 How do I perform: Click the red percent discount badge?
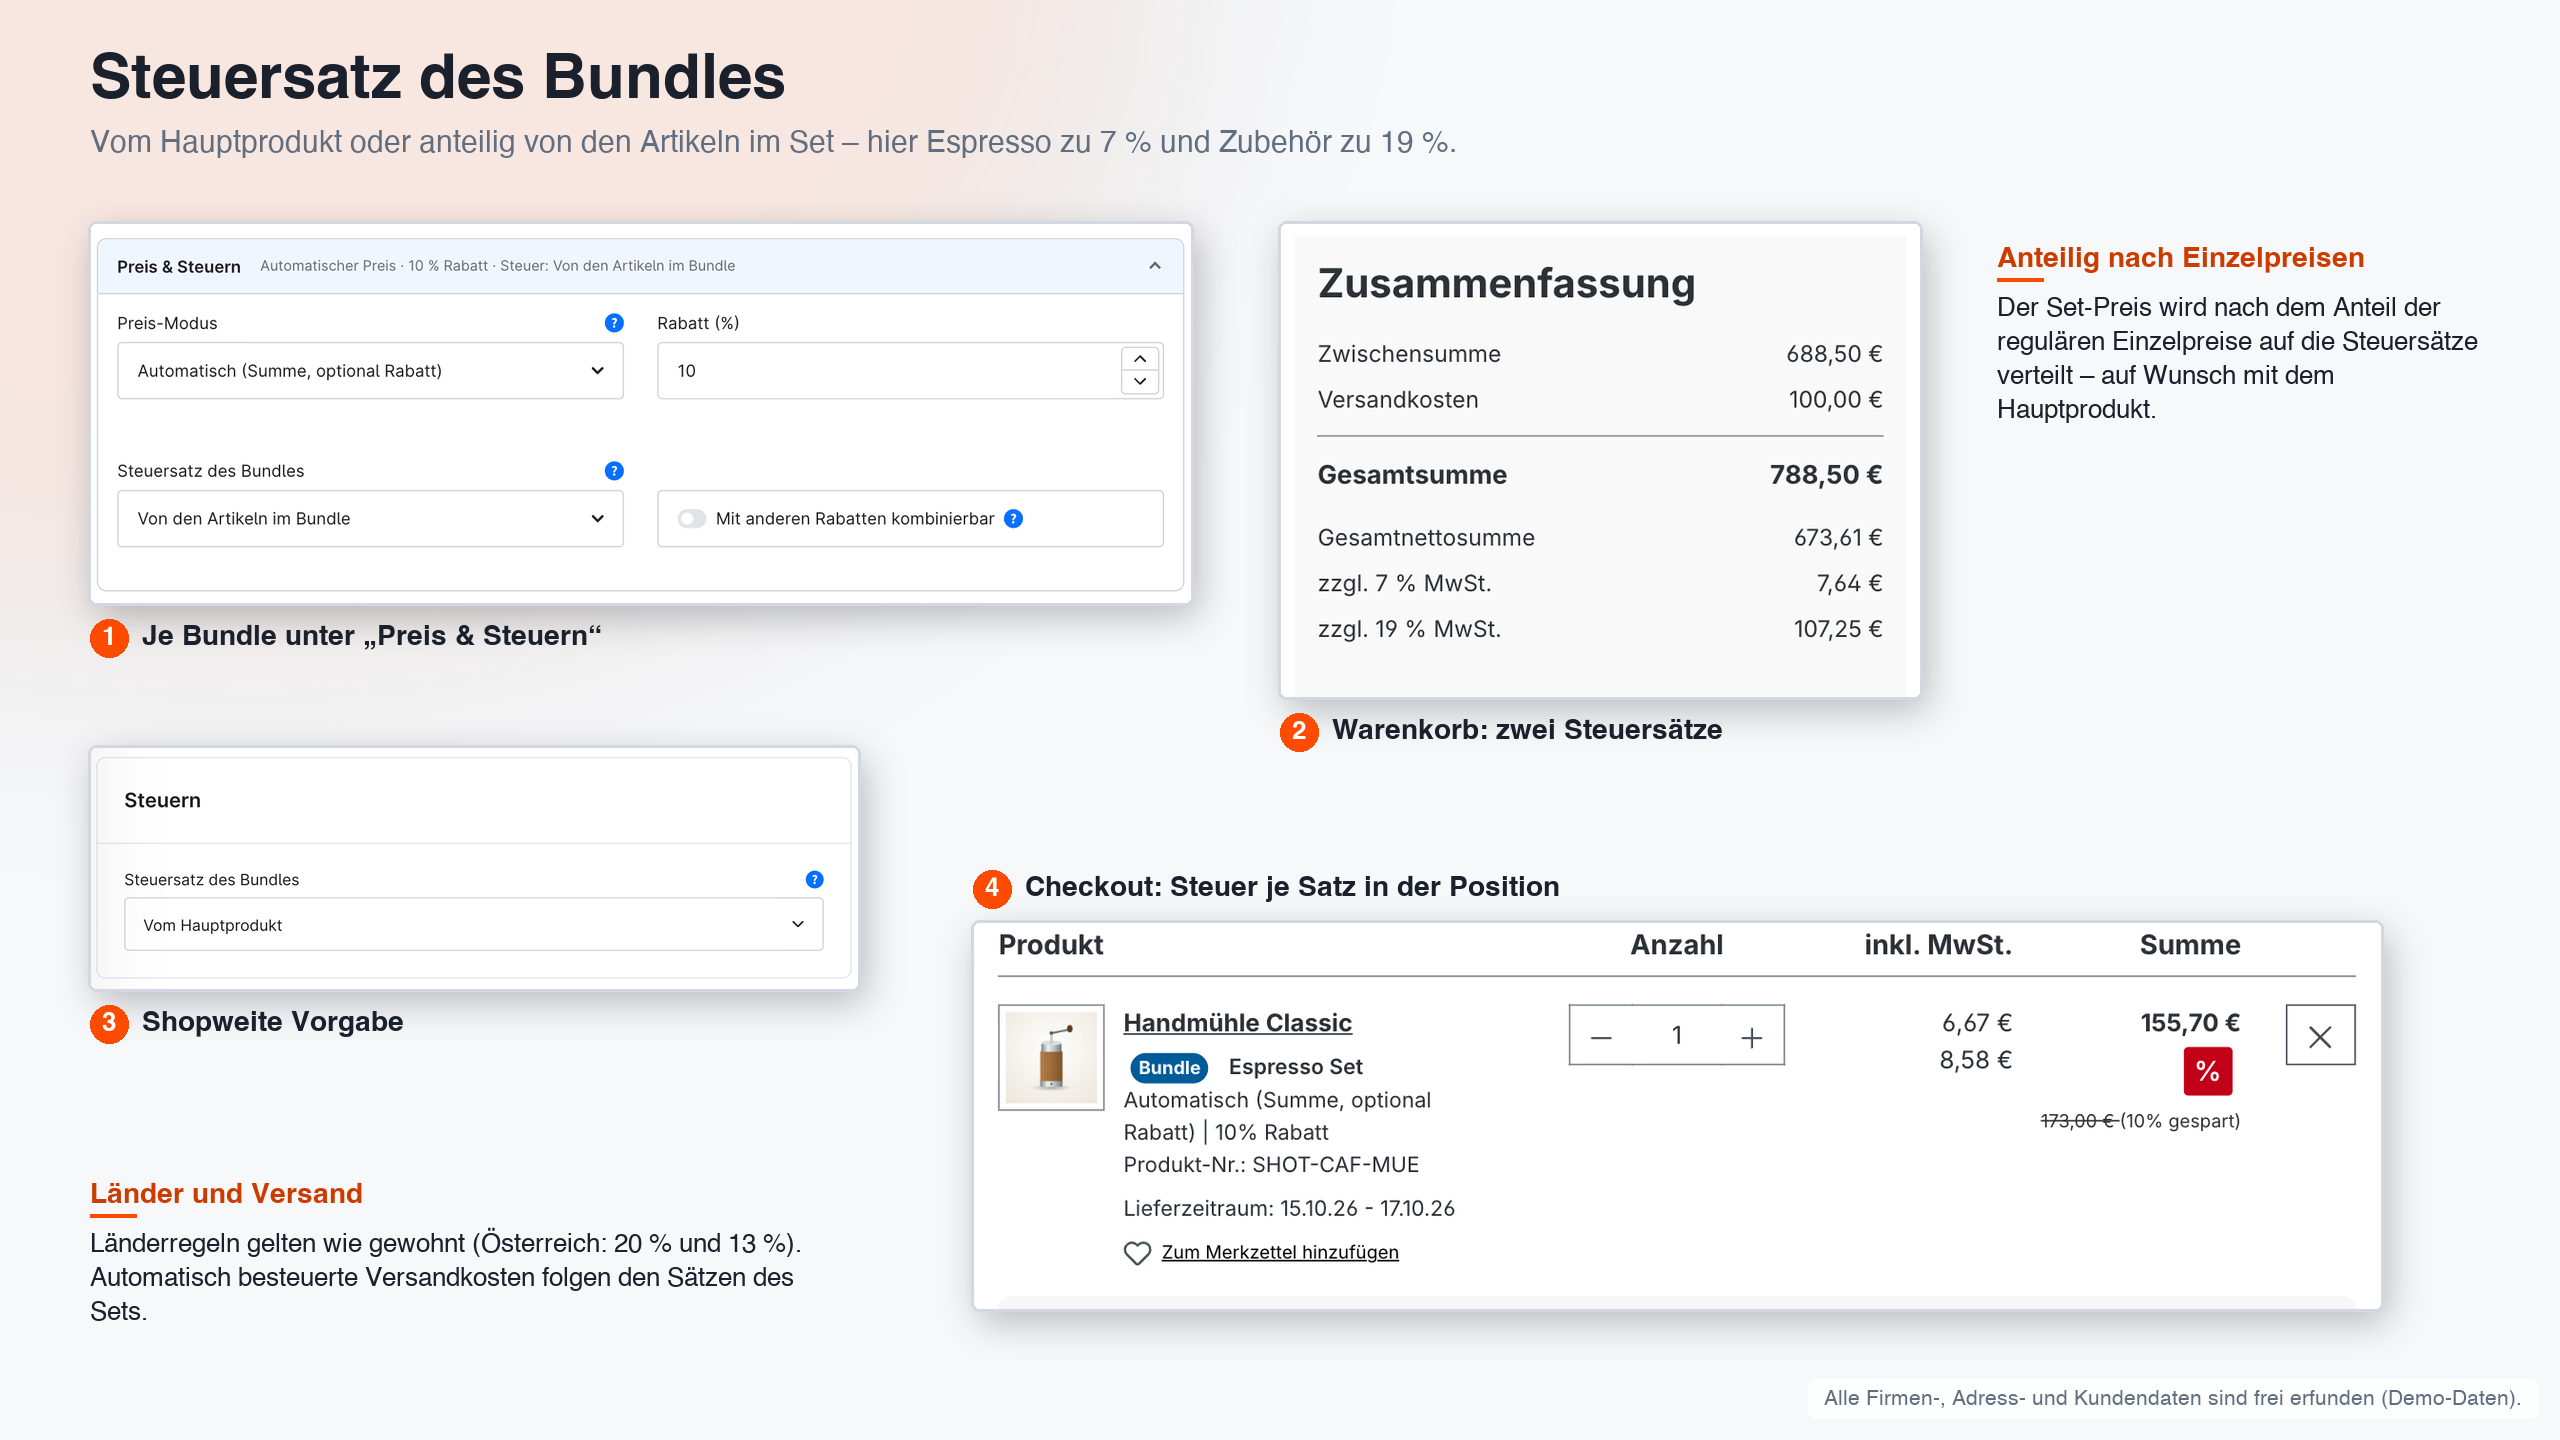point(2207,1071)
